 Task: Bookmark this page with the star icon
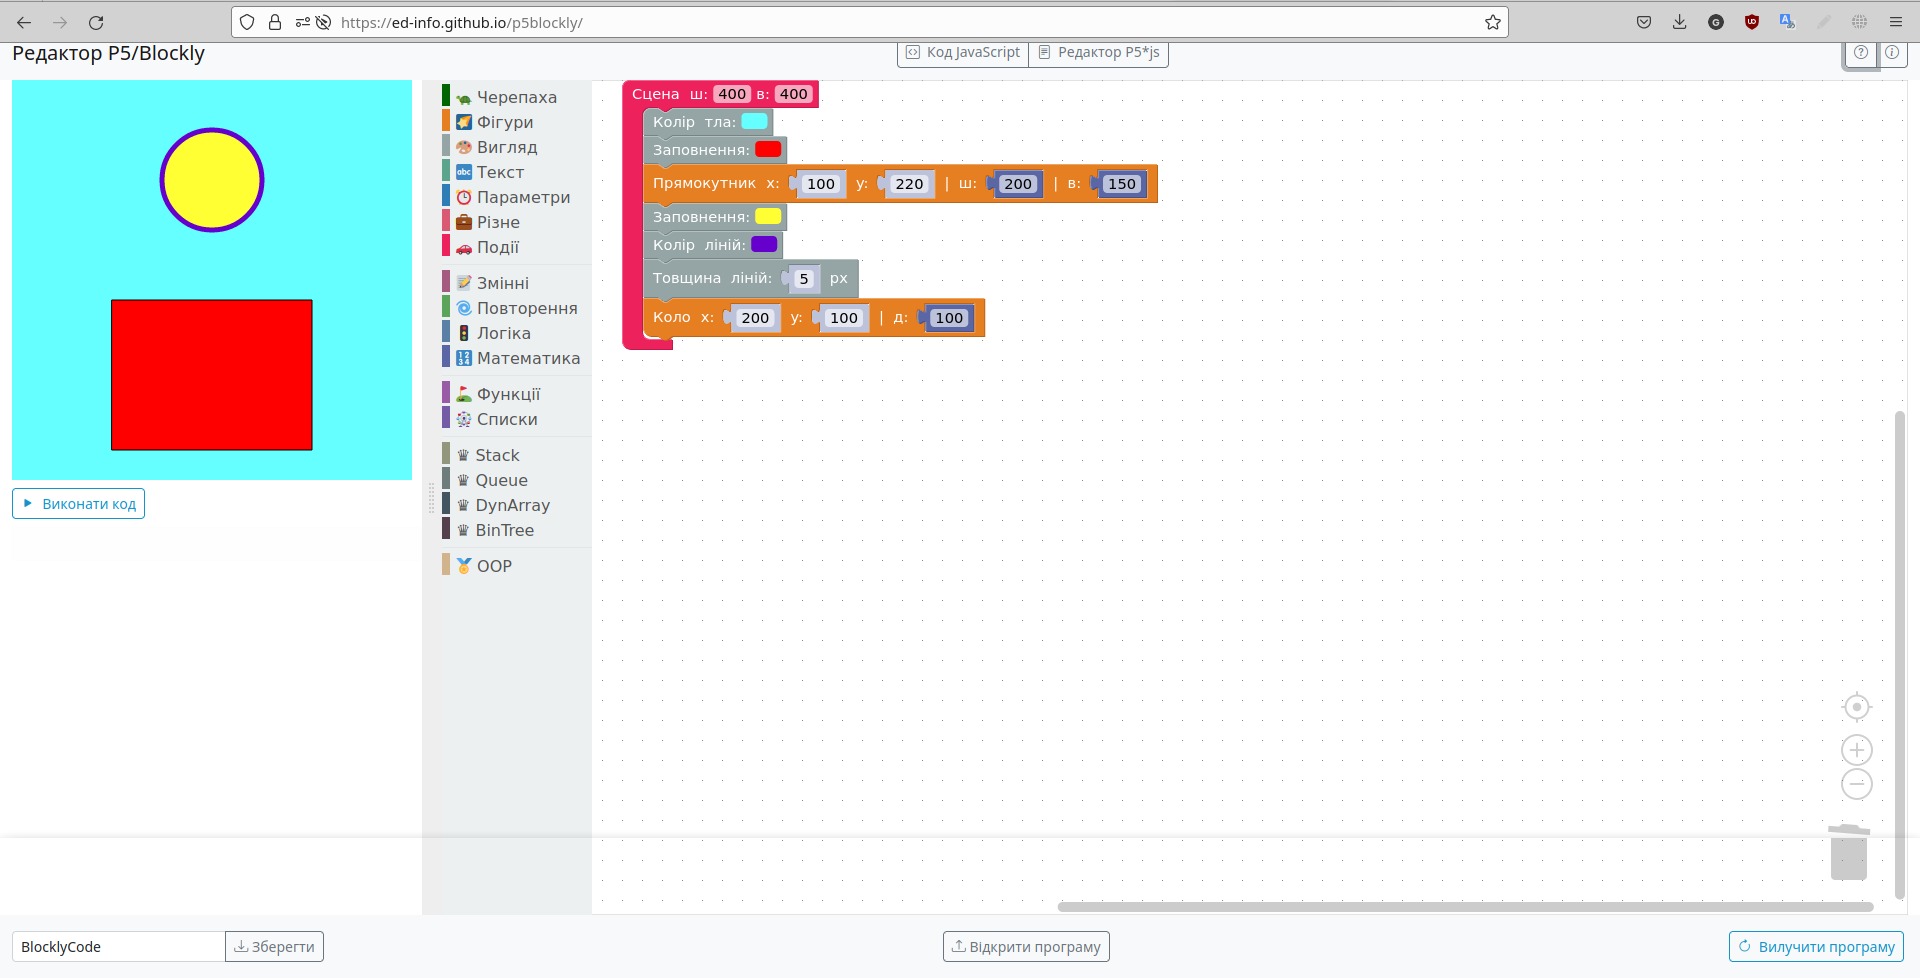[x=1492, y=22]
